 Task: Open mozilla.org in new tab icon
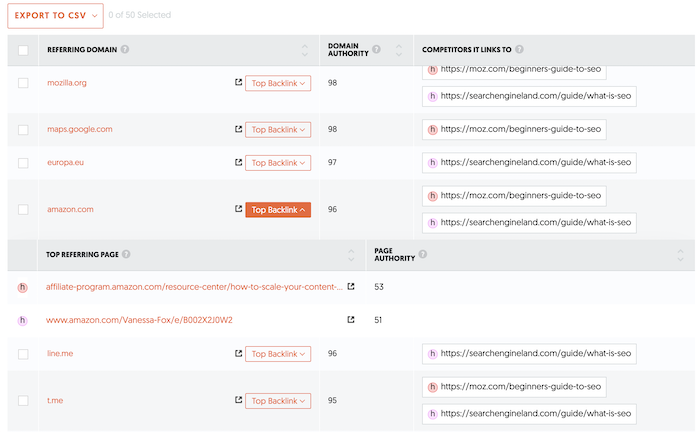[x=238, y=82]
